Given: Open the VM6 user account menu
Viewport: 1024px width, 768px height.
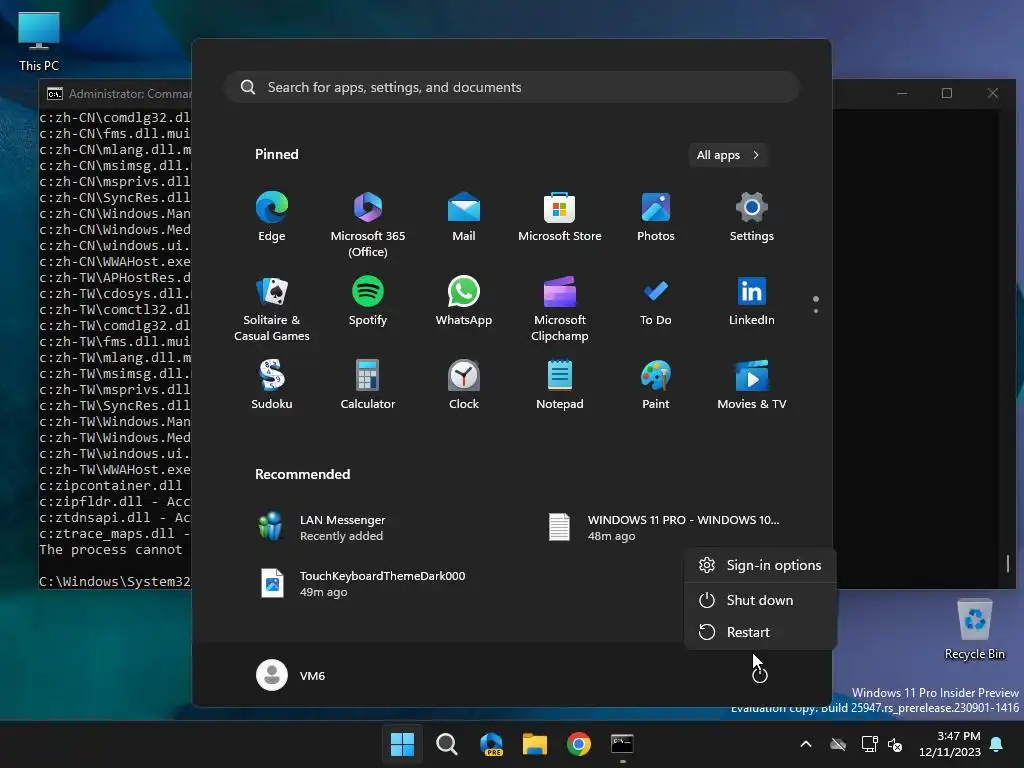Looking at the screenshot, I should [291, 675].
